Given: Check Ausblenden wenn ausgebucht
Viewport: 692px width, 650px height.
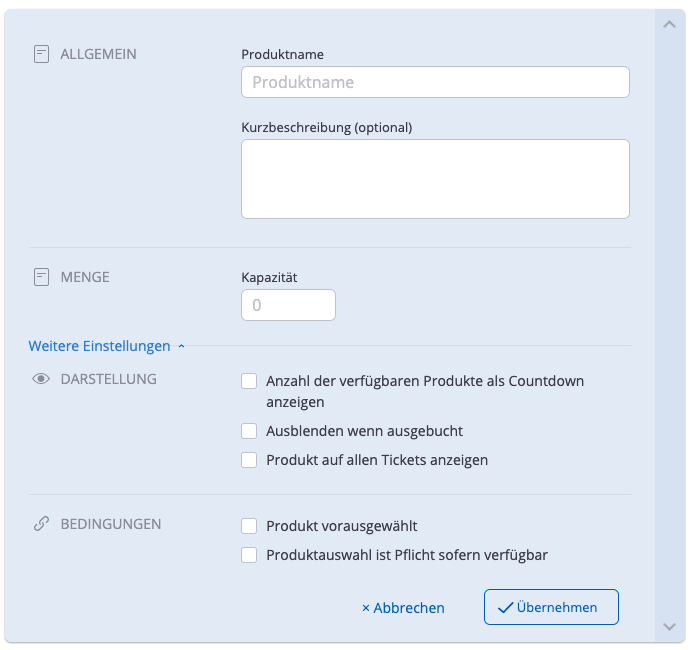Looking at the screenshot, I should coord(250,431).
